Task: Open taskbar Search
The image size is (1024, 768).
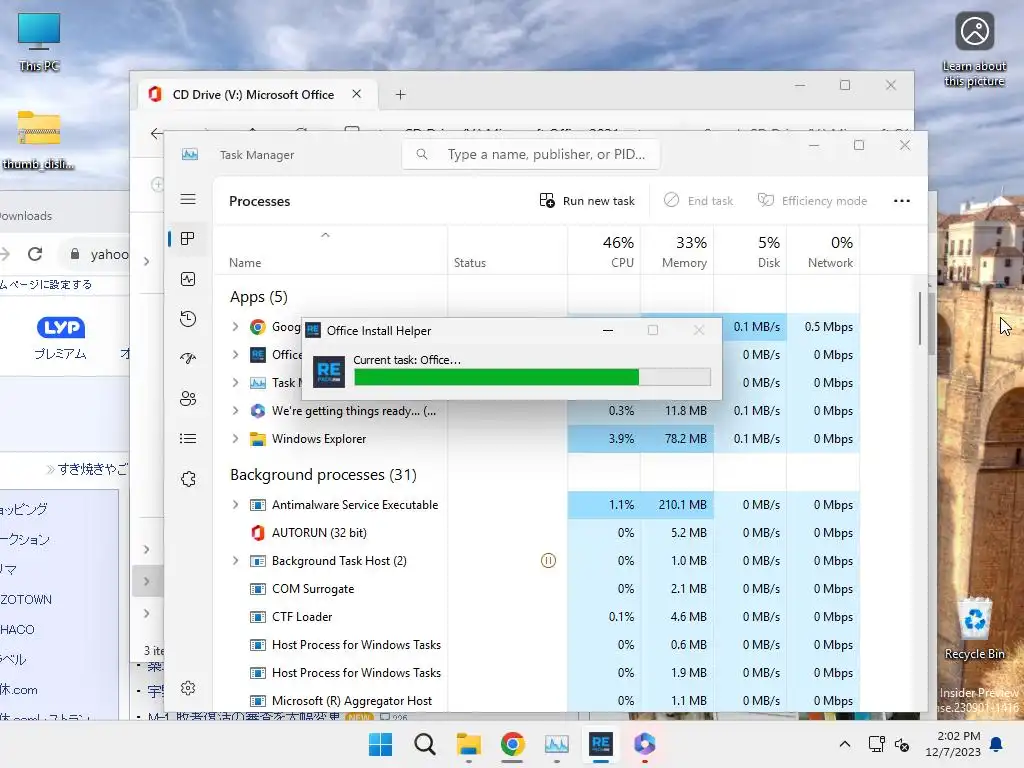Action: [x=424, y=744]
